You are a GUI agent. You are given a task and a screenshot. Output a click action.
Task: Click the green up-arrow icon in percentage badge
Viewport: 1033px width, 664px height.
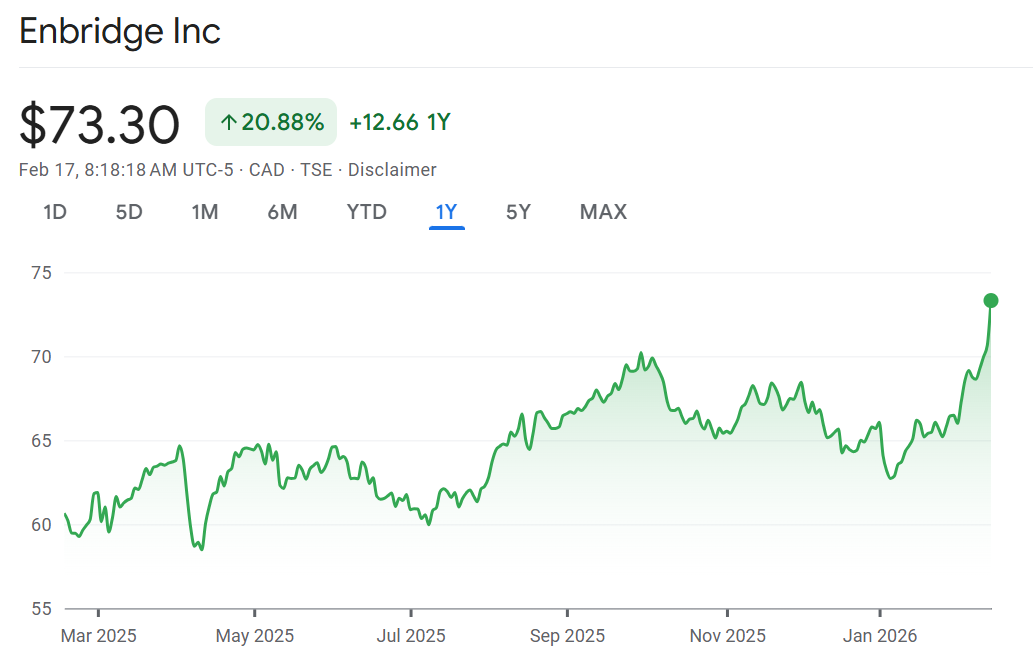click(x=228, y=123)
